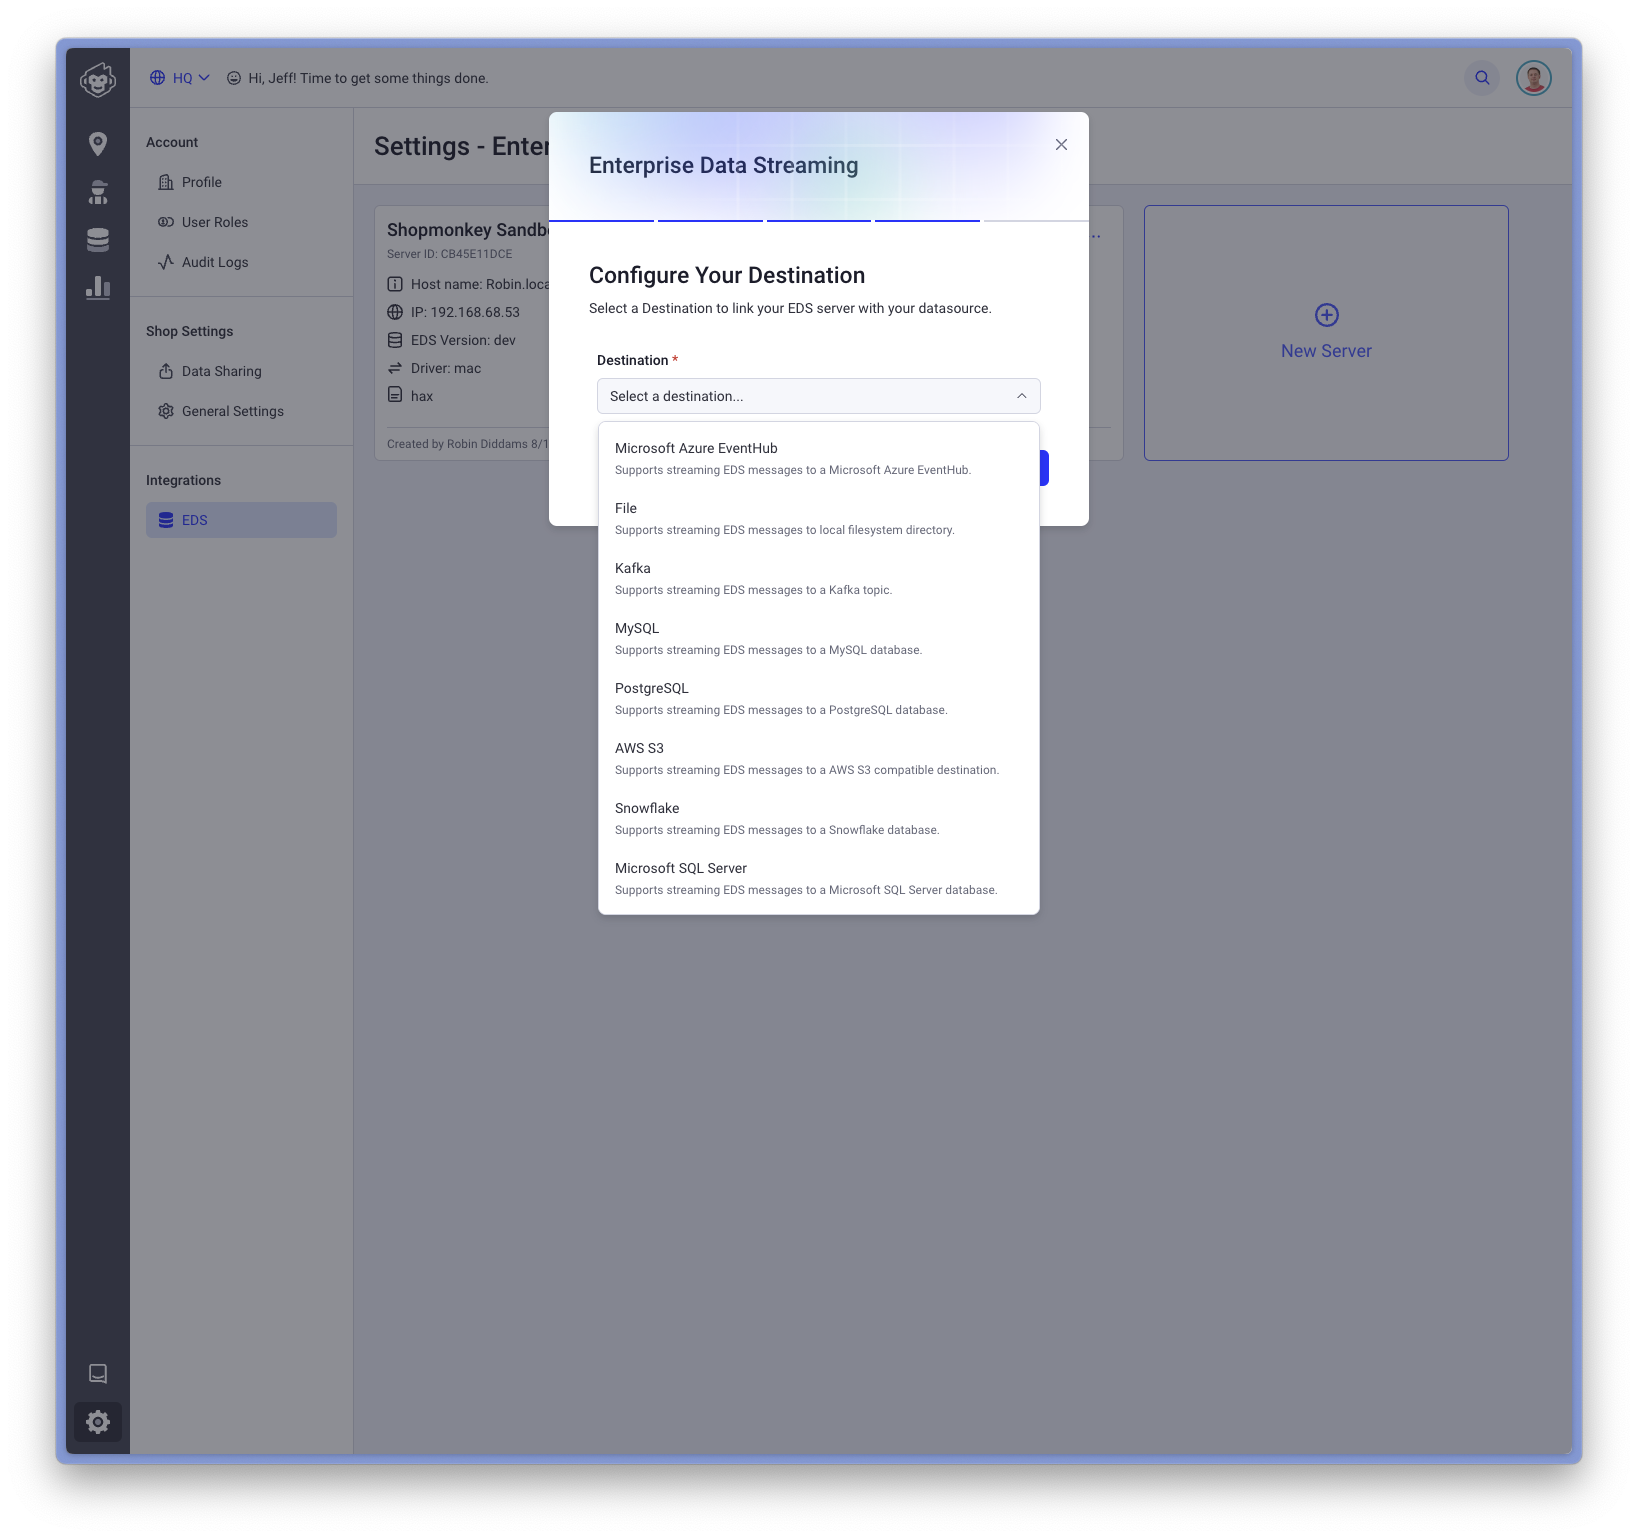Click the last wizard progress step bar
Image resolution: width=1638 pixels, height=1538 pixels.
(1036, 220)
